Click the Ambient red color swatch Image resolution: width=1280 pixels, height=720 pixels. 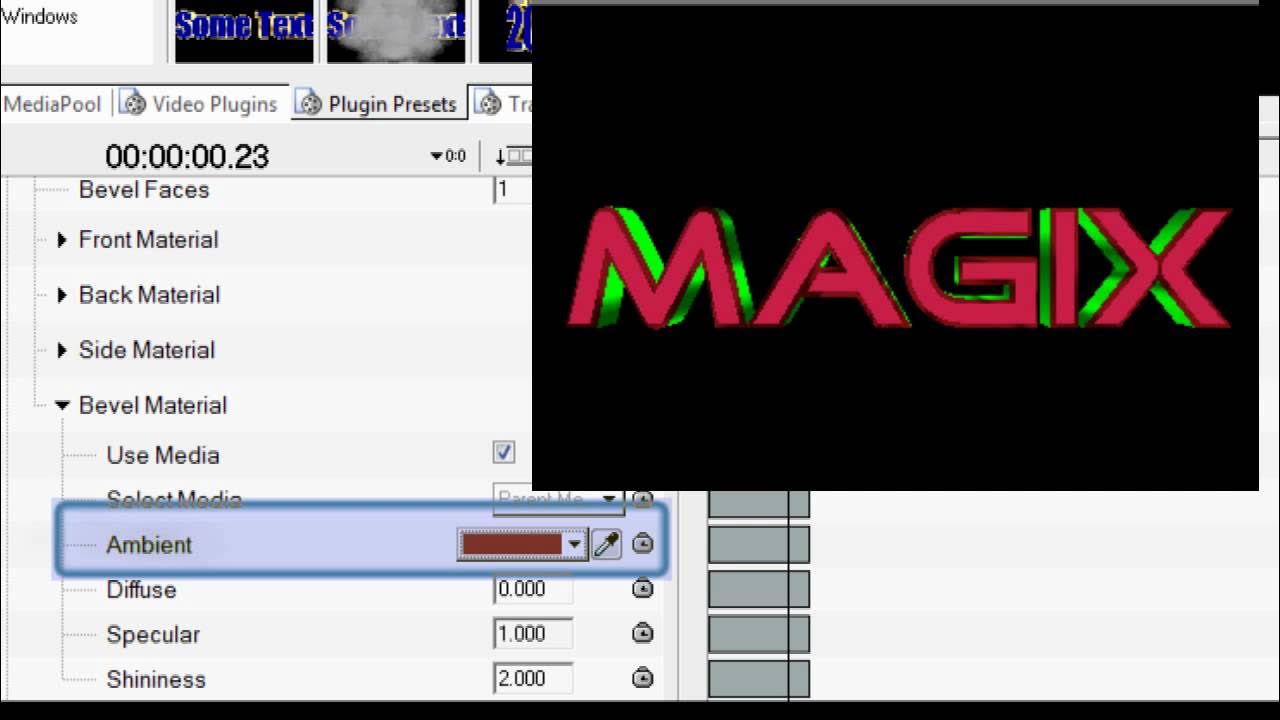[512, 544]
